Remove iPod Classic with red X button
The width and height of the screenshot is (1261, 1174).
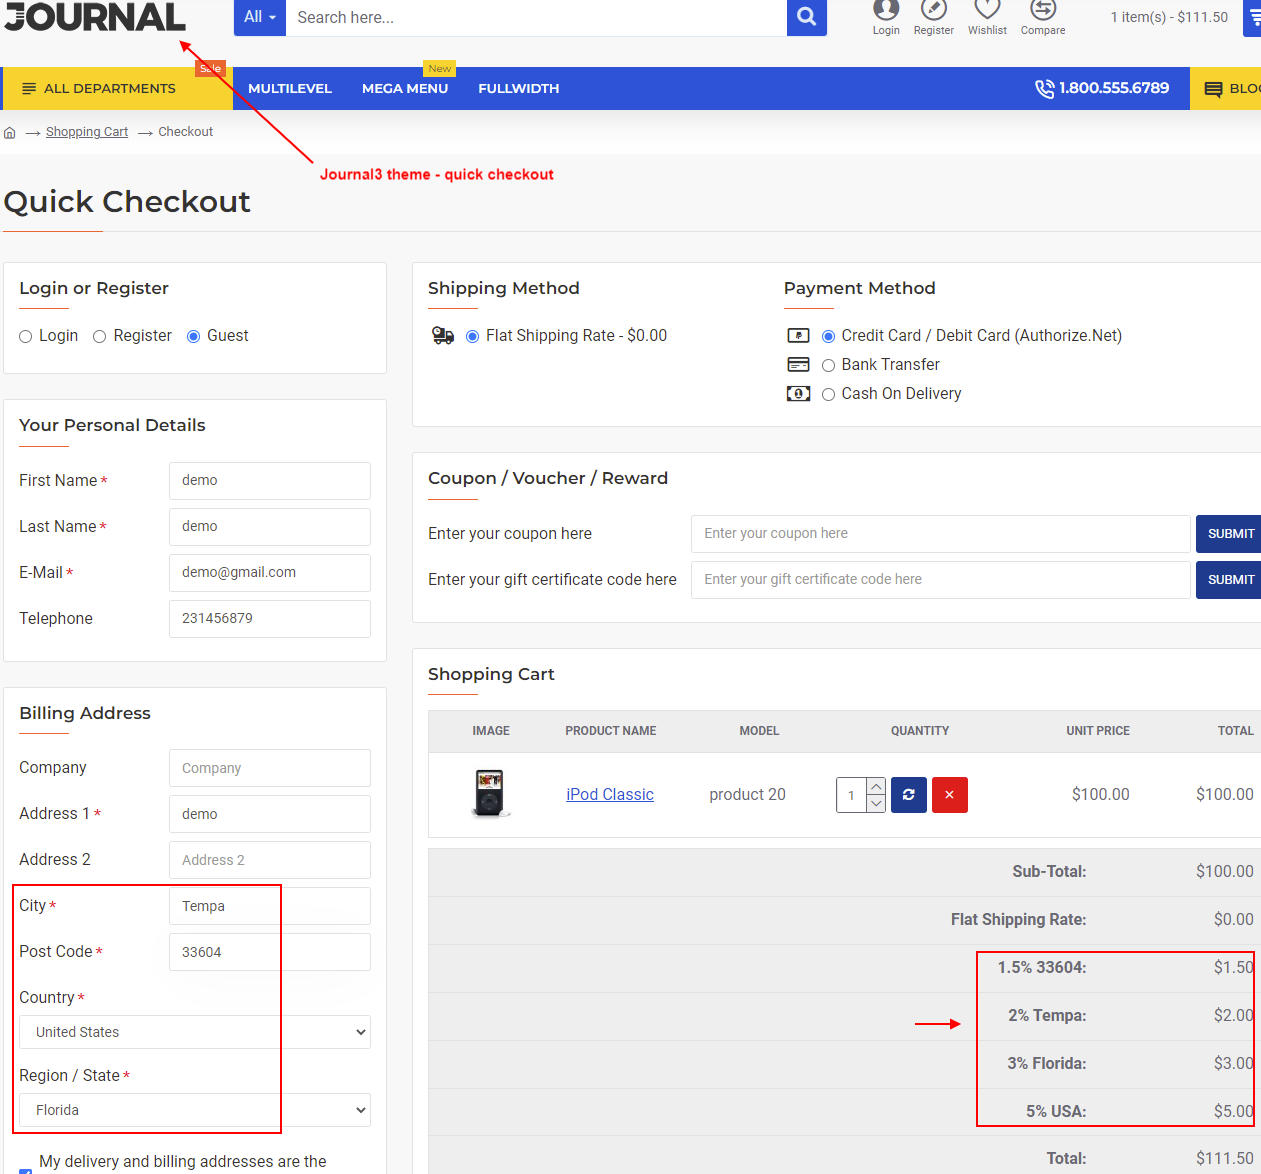(x=949, y=795)
